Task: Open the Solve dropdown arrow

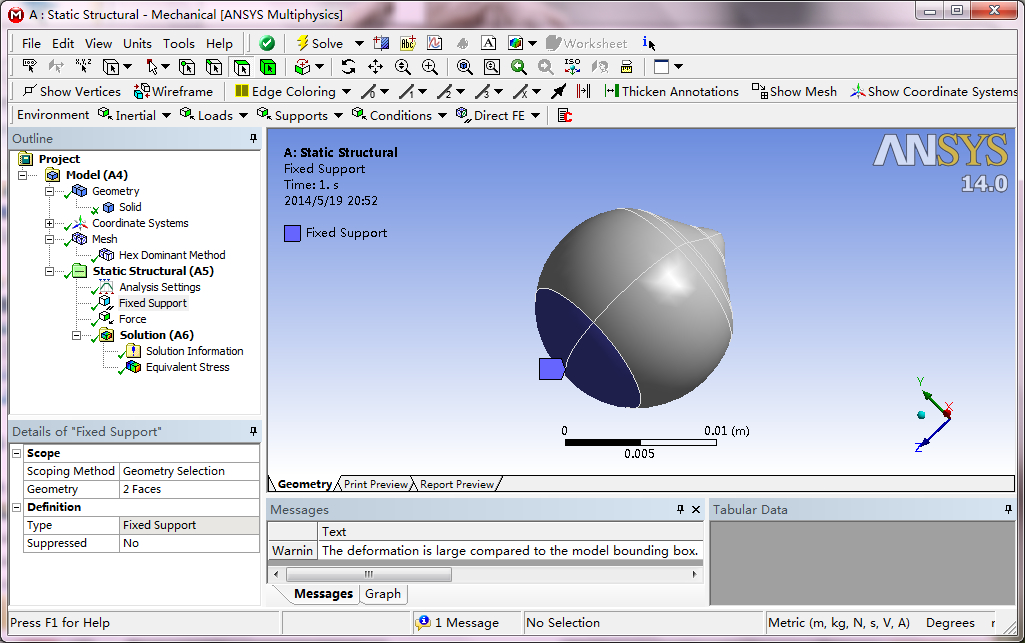Action: click(359, 44)
